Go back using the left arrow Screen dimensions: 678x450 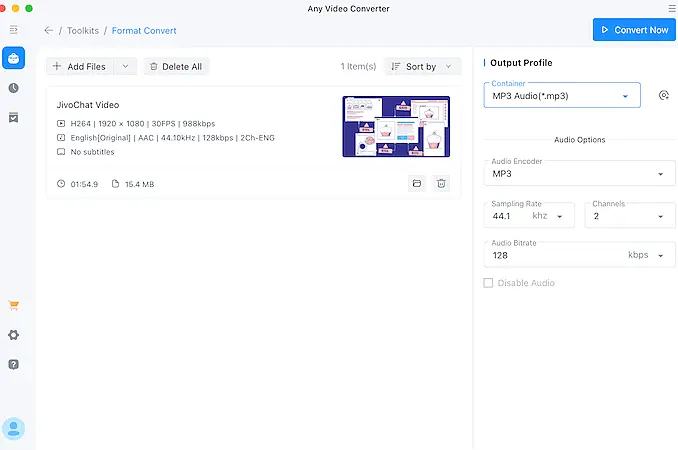tap(49, 31)
